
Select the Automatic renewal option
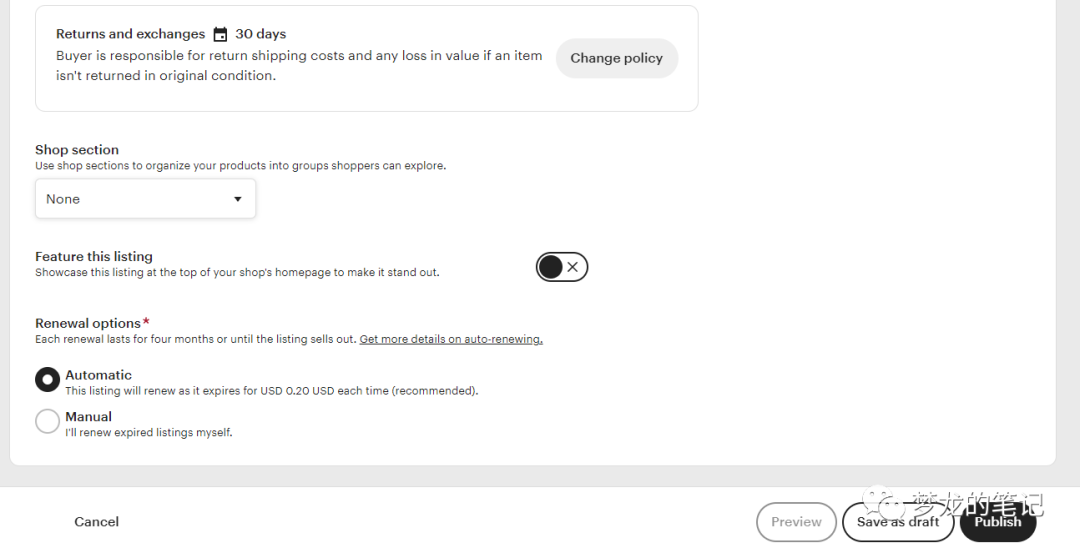[48, 379]
